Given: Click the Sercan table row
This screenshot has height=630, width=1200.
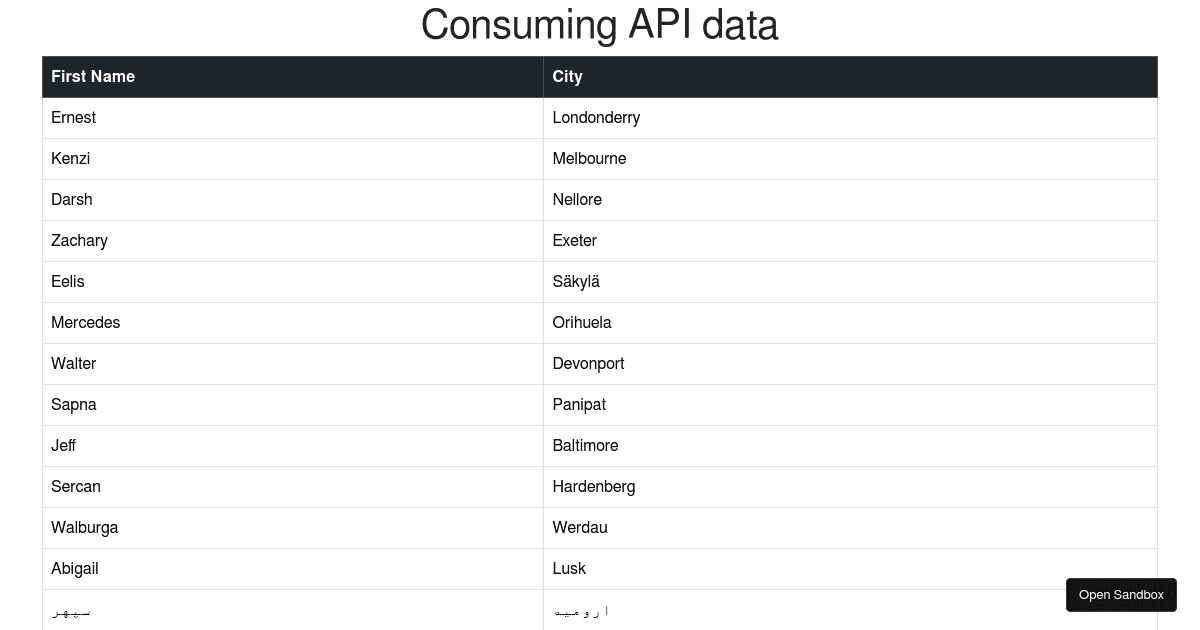Looking at the screenshot, I should point(76,487).
